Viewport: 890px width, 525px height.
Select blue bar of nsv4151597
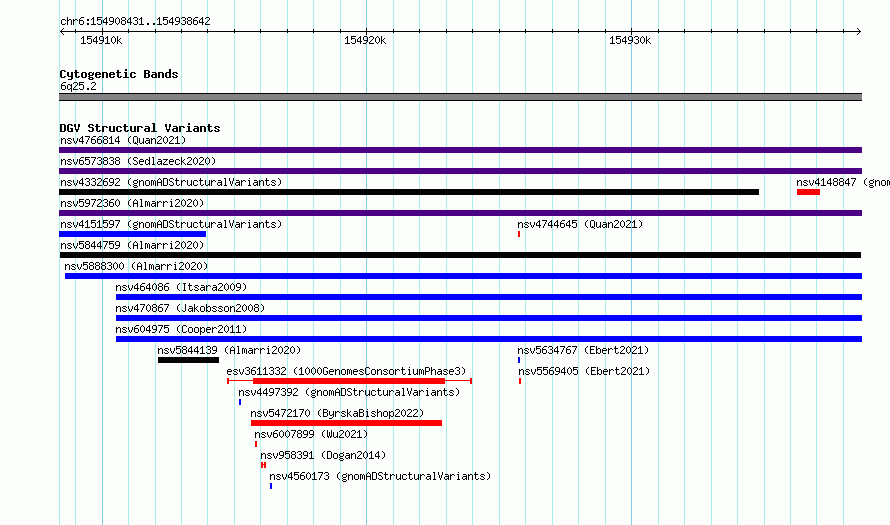click(132, 234)
